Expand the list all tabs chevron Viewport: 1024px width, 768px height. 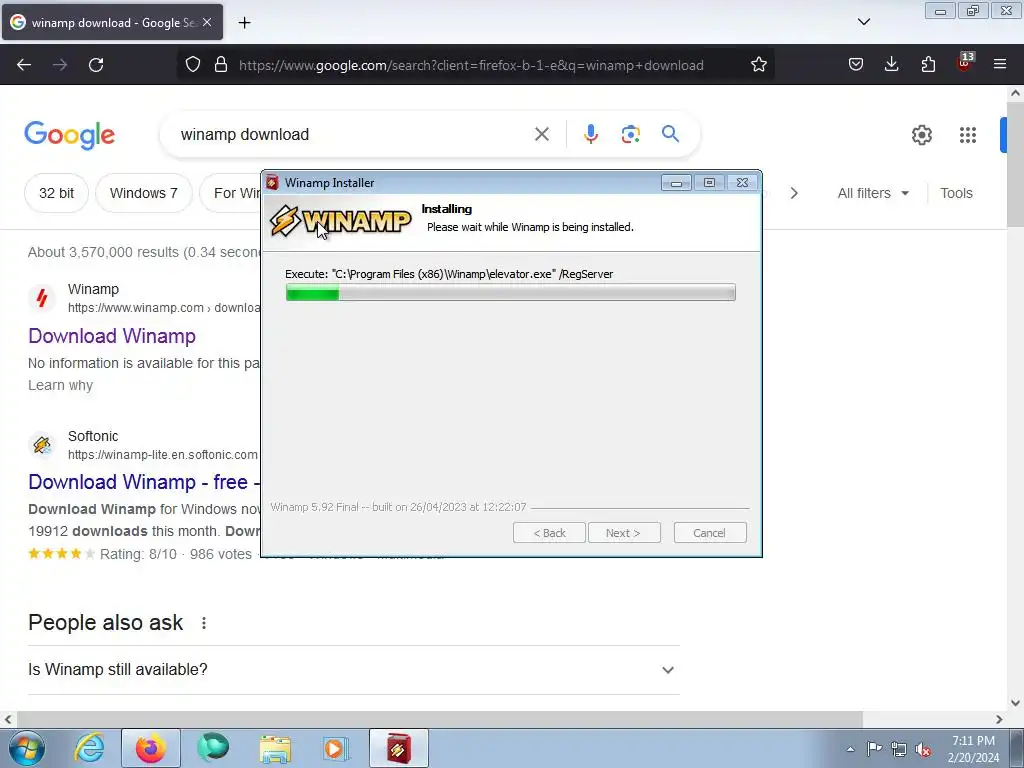(863, 22)
